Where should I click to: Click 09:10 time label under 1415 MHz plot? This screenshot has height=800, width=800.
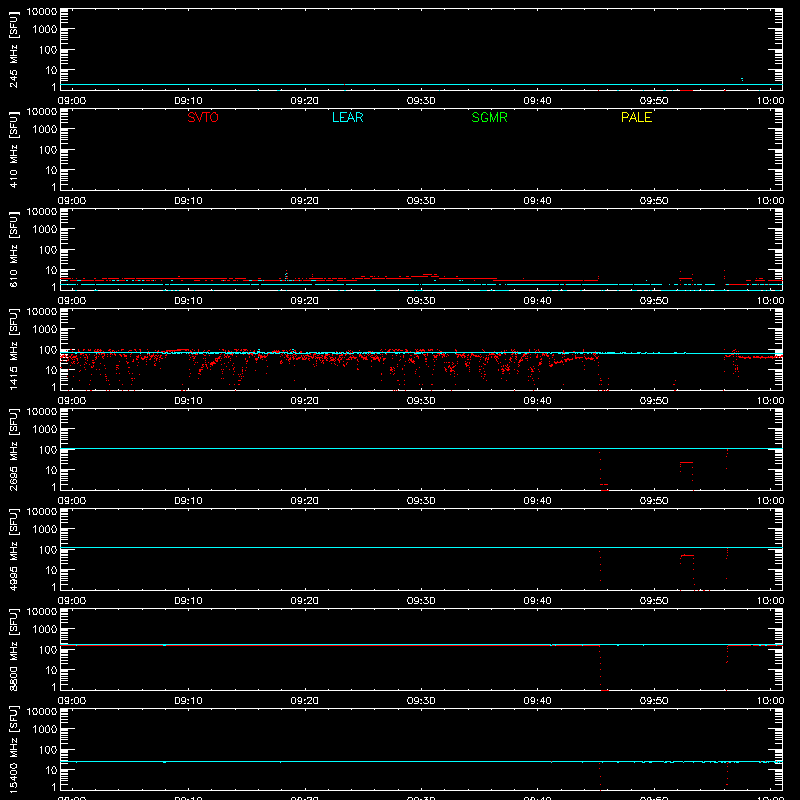tap(188, 401)
